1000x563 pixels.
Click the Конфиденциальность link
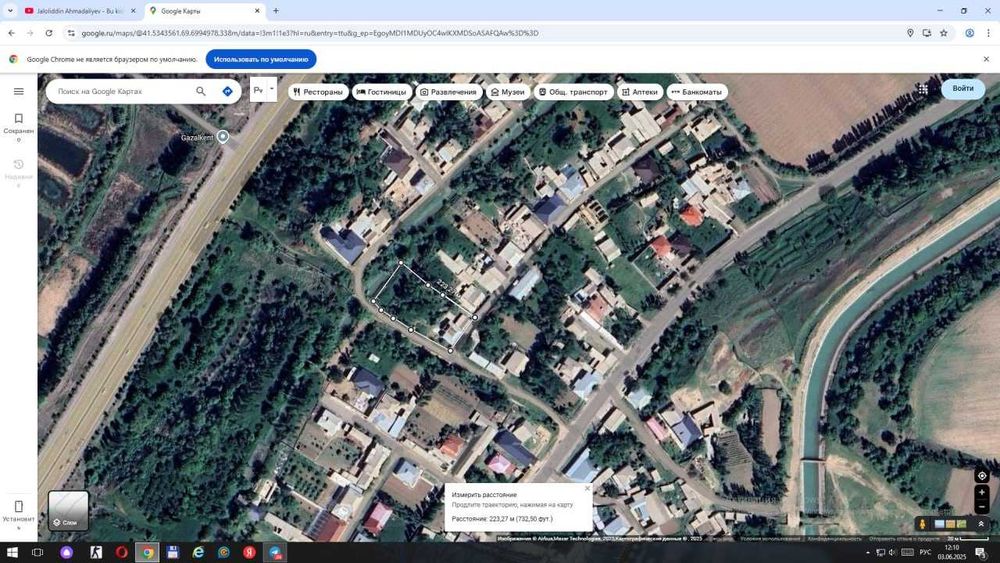(834, 539)
